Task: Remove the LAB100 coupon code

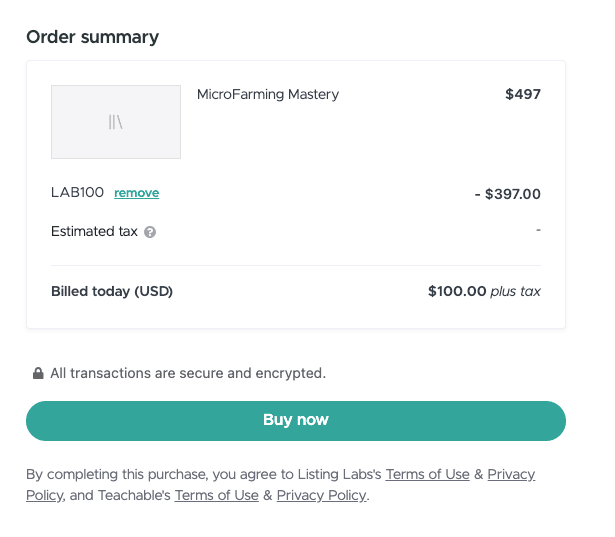Action: click(x=136, y=193)
